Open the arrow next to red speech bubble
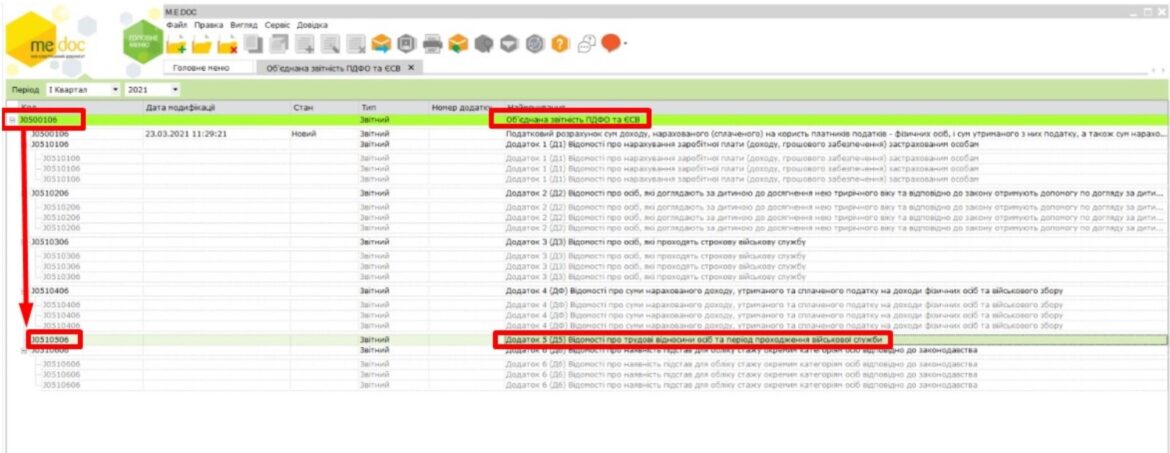This screenshot has height=453, width=1170. 625,45
